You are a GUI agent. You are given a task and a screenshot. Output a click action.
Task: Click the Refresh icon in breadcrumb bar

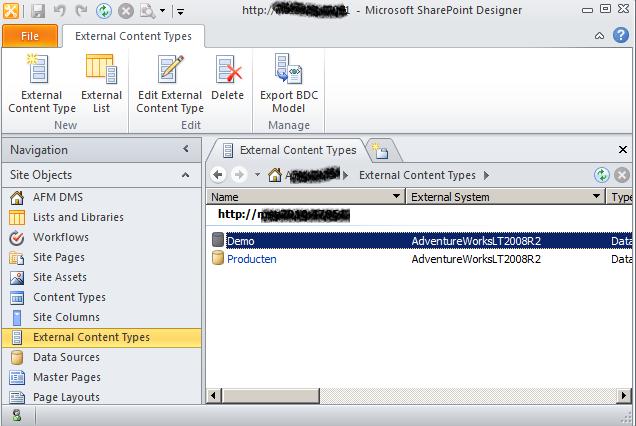601,175
